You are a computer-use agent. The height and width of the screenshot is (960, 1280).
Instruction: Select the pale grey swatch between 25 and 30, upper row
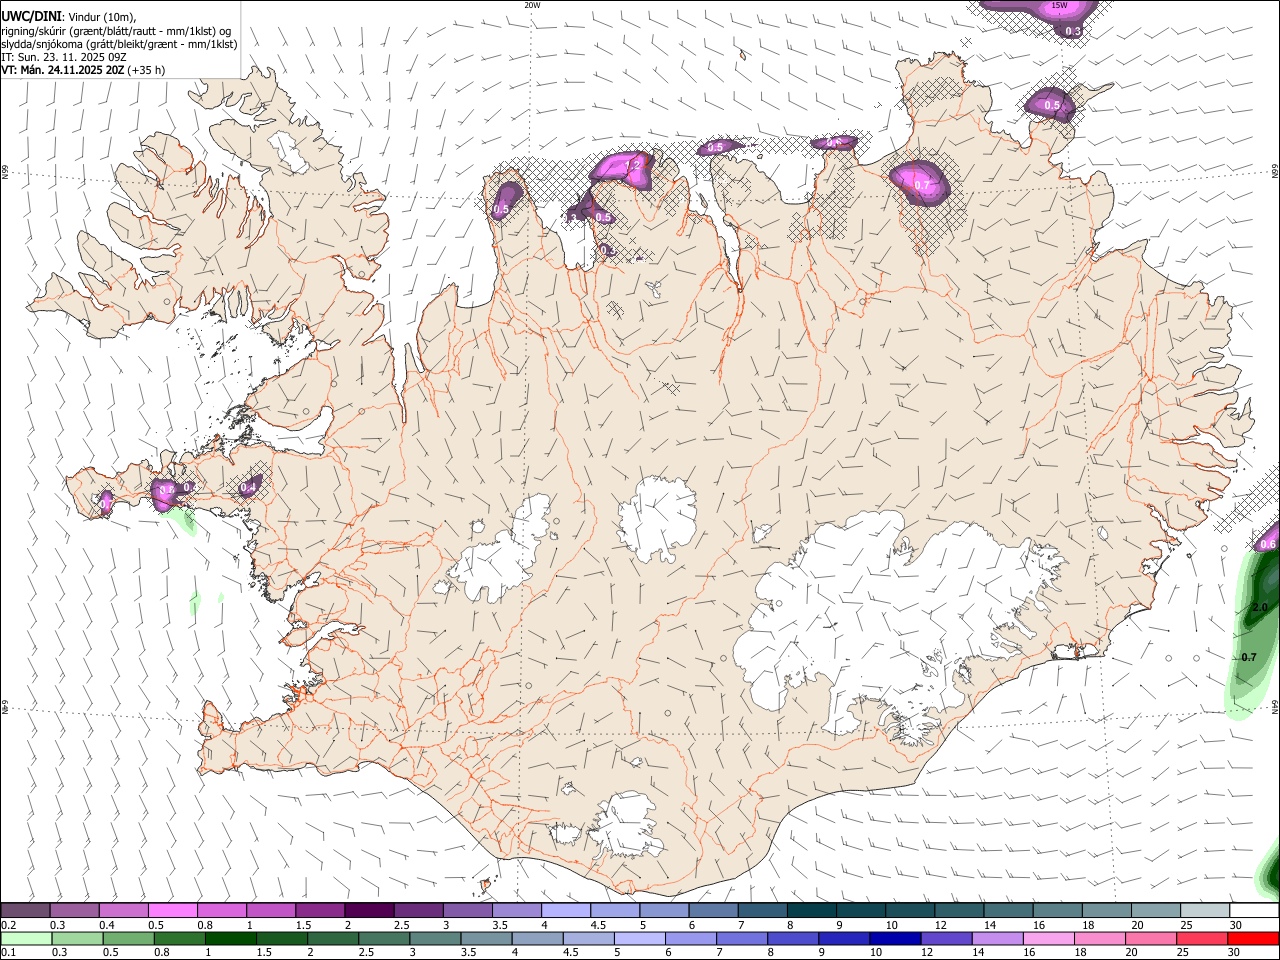coord(1205,910)
